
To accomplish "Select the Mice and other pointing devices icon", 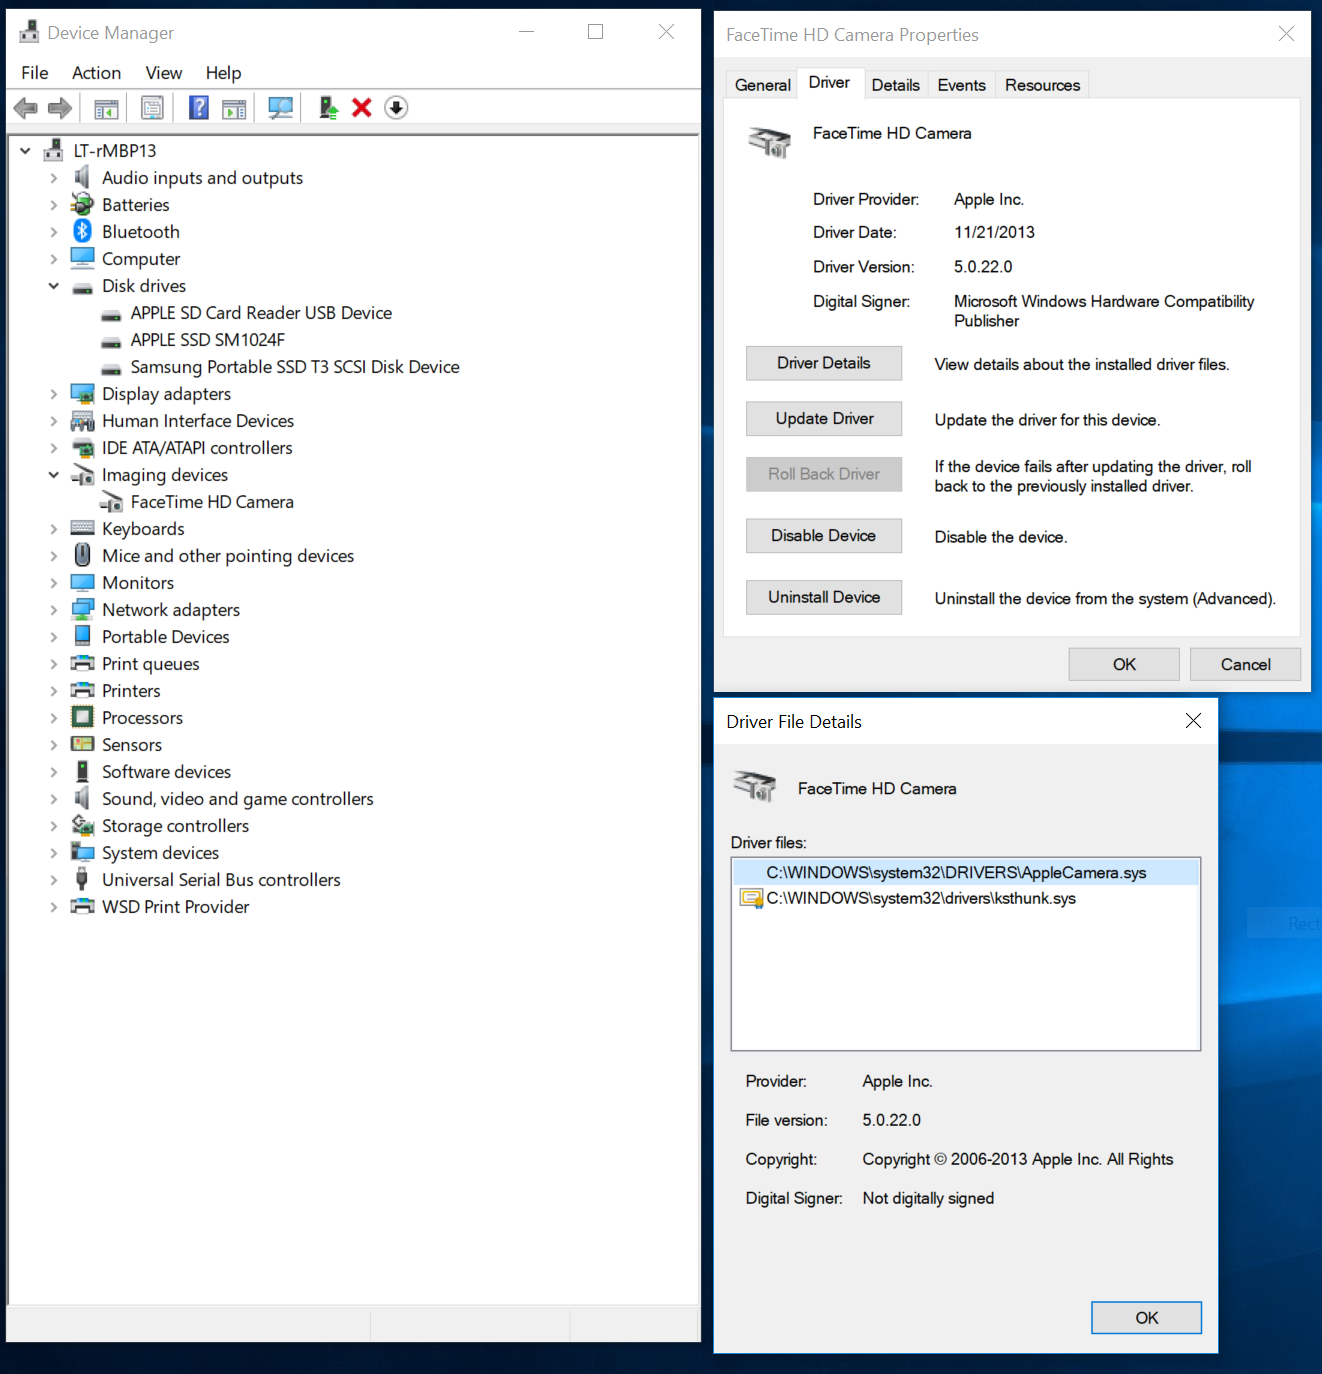I will pos(83,555).
